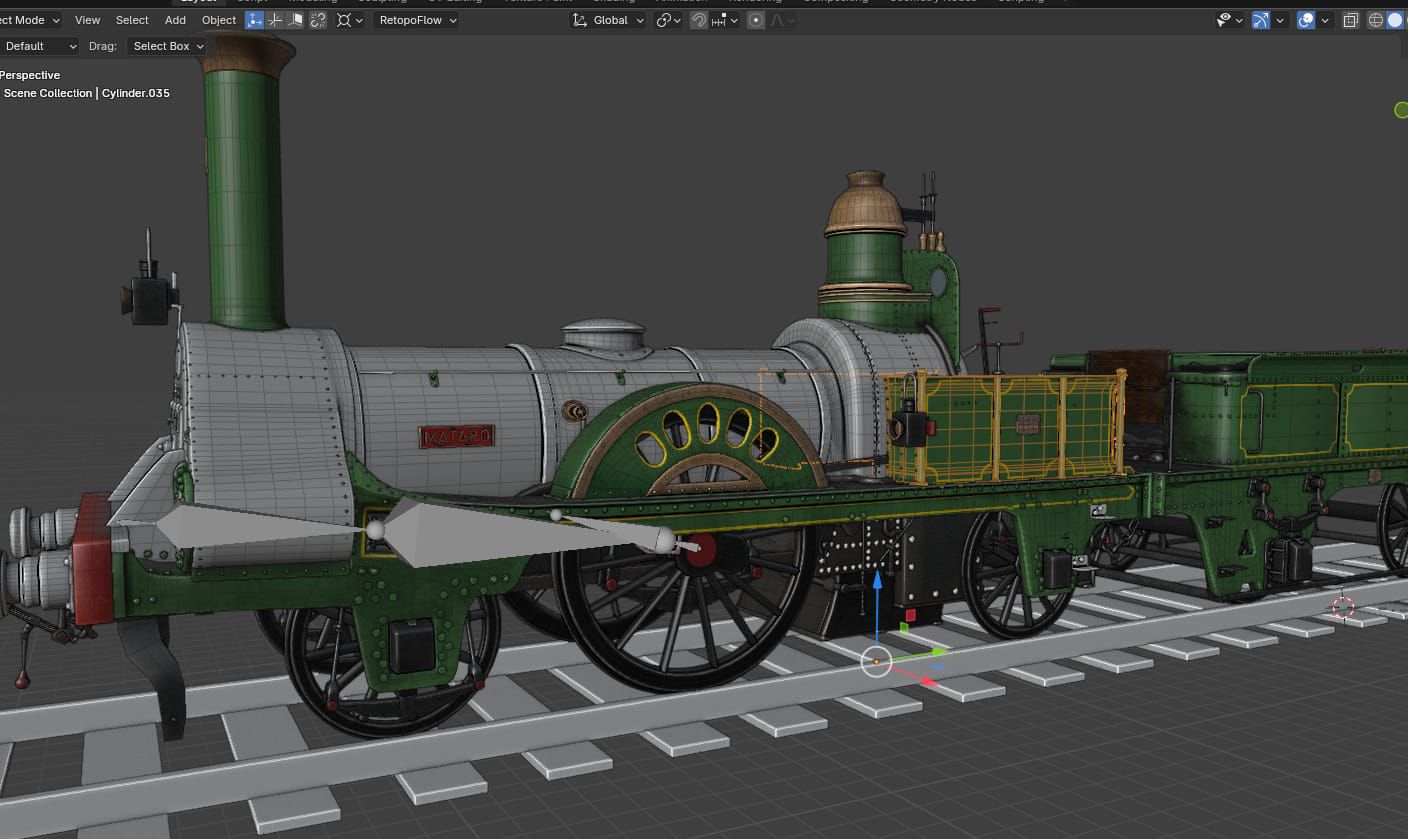Click the highlighted blue icon after Object menu

coord(255,20)
